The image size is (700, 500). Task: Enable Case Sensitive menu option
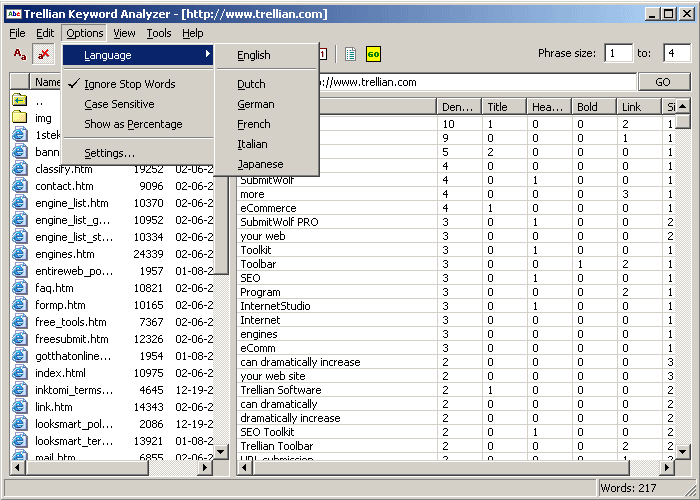coord(137,104)
